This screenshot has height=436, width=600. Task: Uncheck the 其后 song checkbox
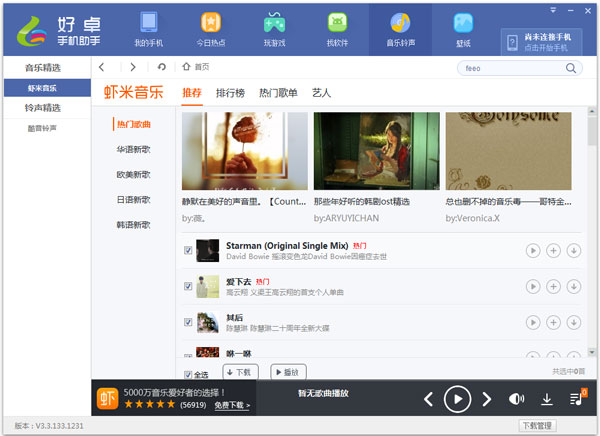coord(188,322)
